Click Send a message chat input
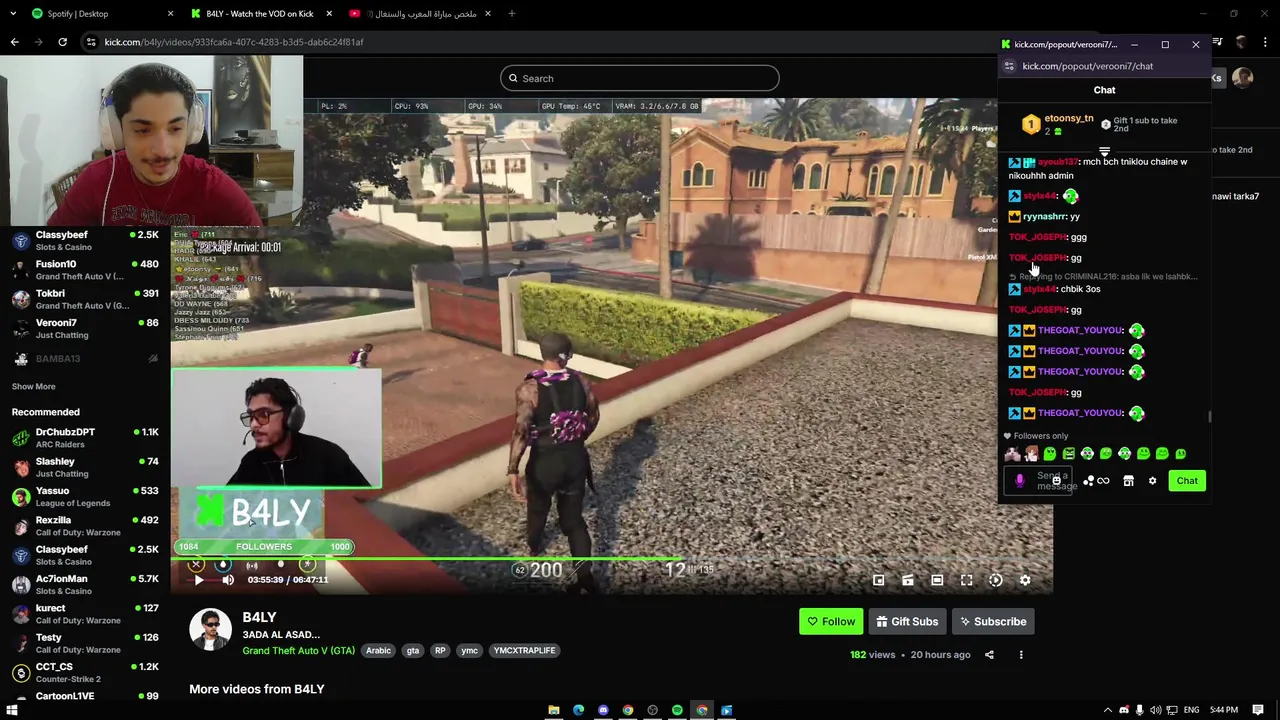The image size is (1280, 720). (1040, 481)
